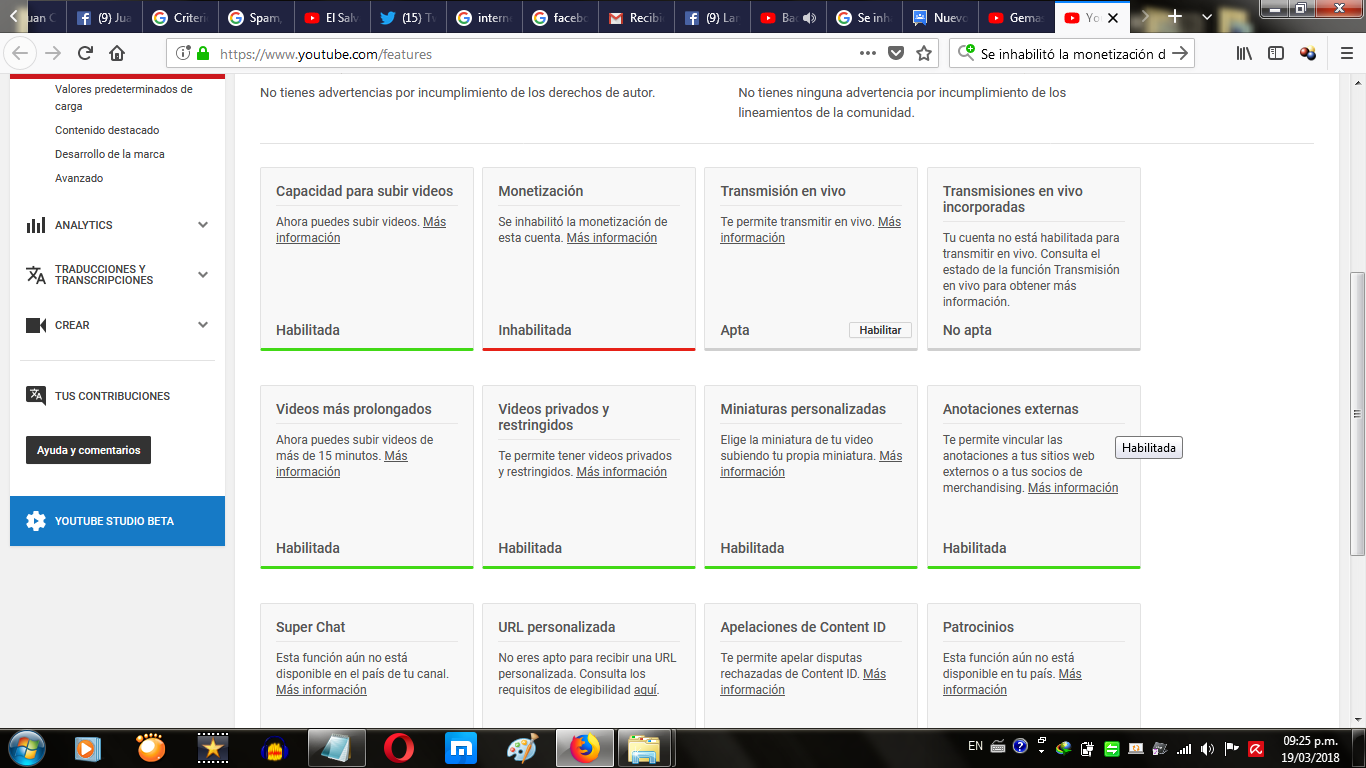This screenshot has height=768, width=1366.
Task: Open 'Contenido destacado' in the sidebar
Action: tap(107, 130)
